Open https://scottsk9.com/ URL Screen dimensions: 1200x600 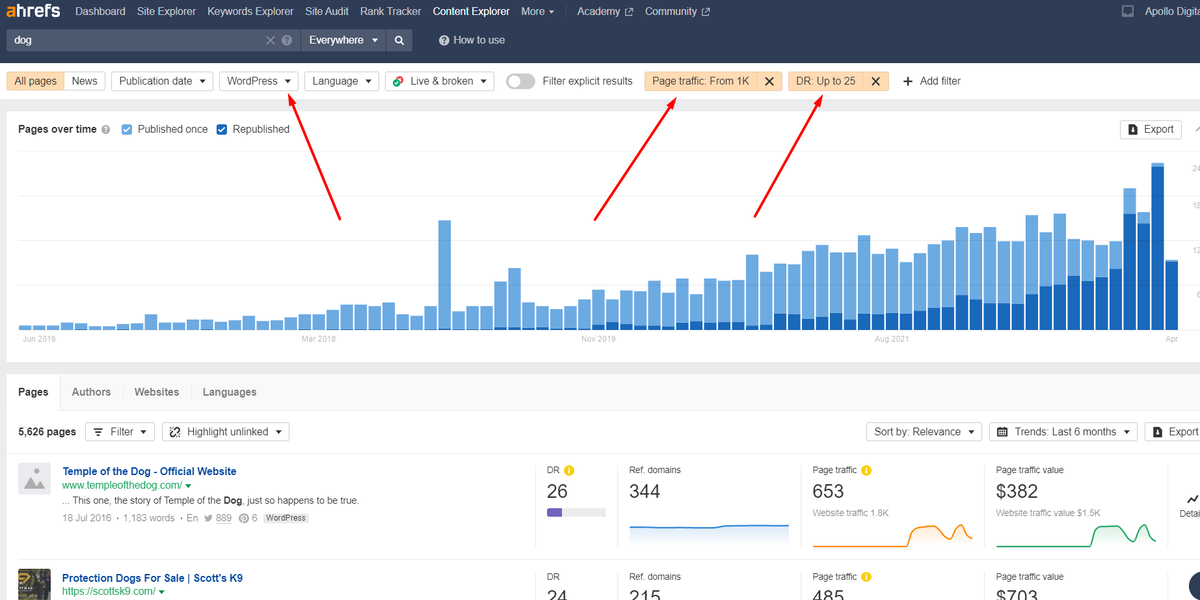(108, 592)
